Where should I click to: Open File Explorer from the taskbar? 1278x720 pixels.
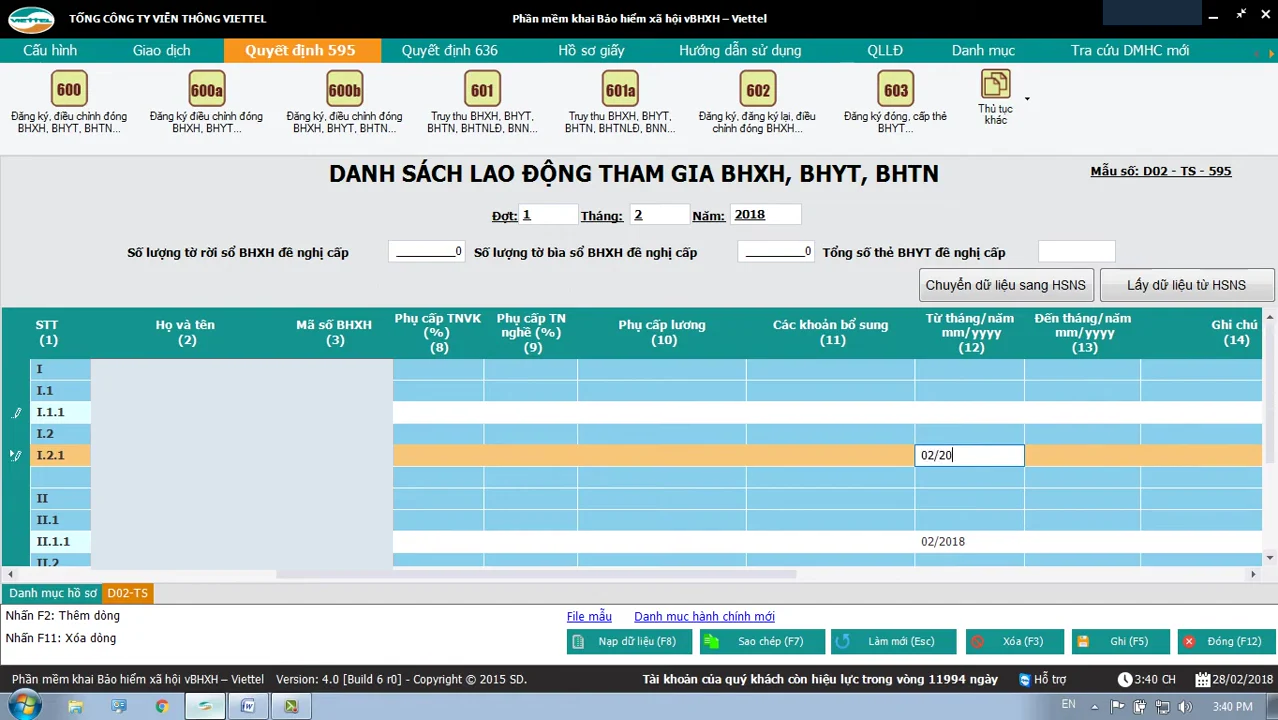click(x=76, y=706)
